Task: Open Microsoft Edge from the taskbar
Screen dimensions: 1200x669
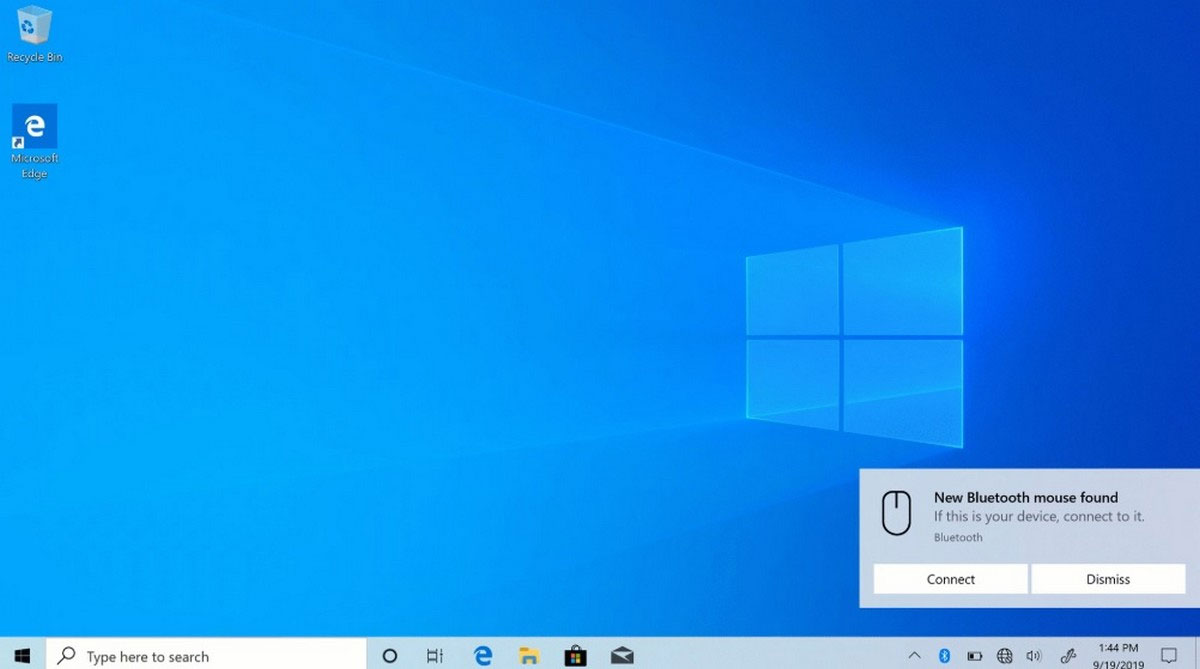Action: [x=482, y=656]
